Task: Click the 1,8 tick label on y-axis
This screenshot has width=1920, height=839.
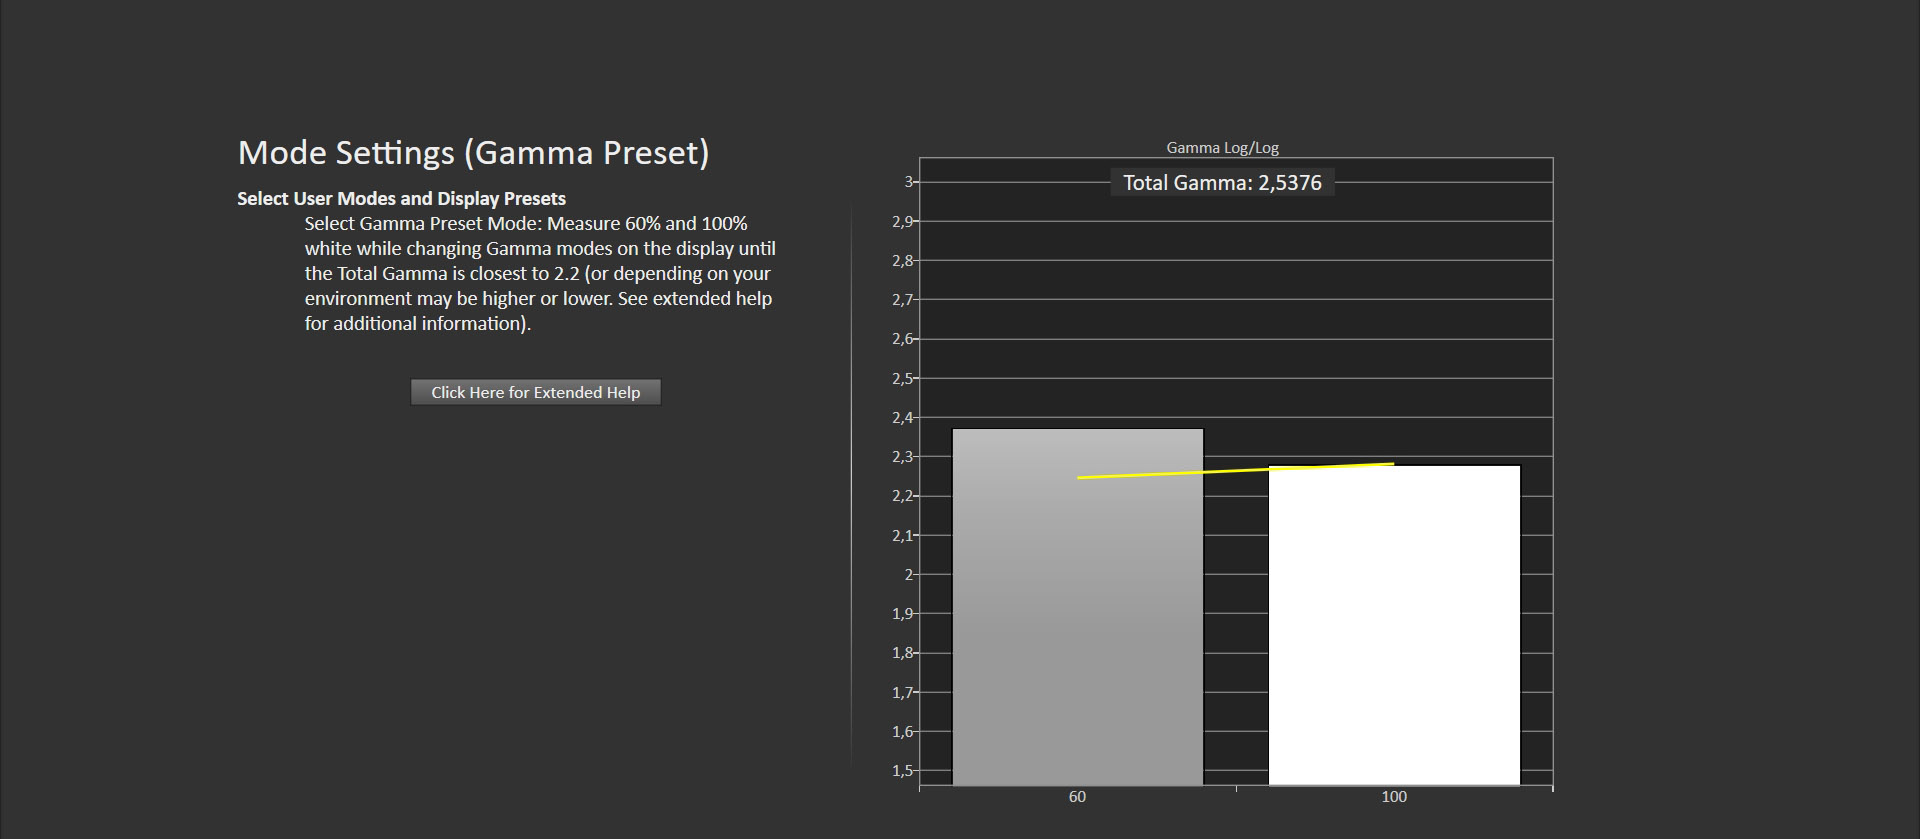Action: pos(902,653)
